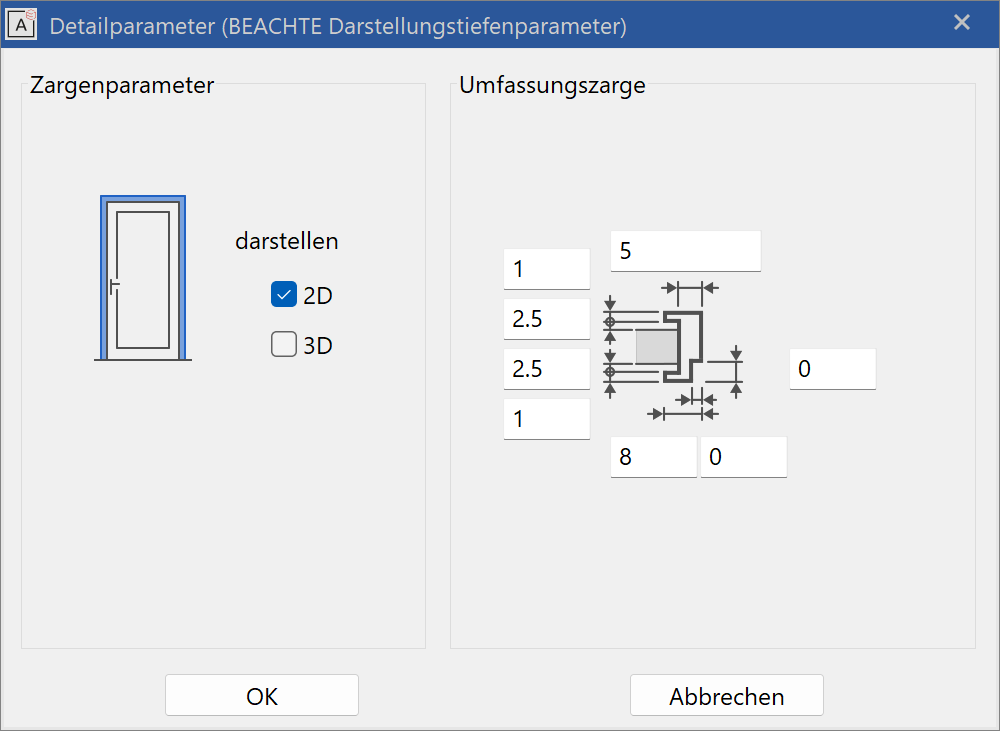The image size is (1000, 731).
Task: Click the application icon in the title bar
Action: (x=21, y=24)
